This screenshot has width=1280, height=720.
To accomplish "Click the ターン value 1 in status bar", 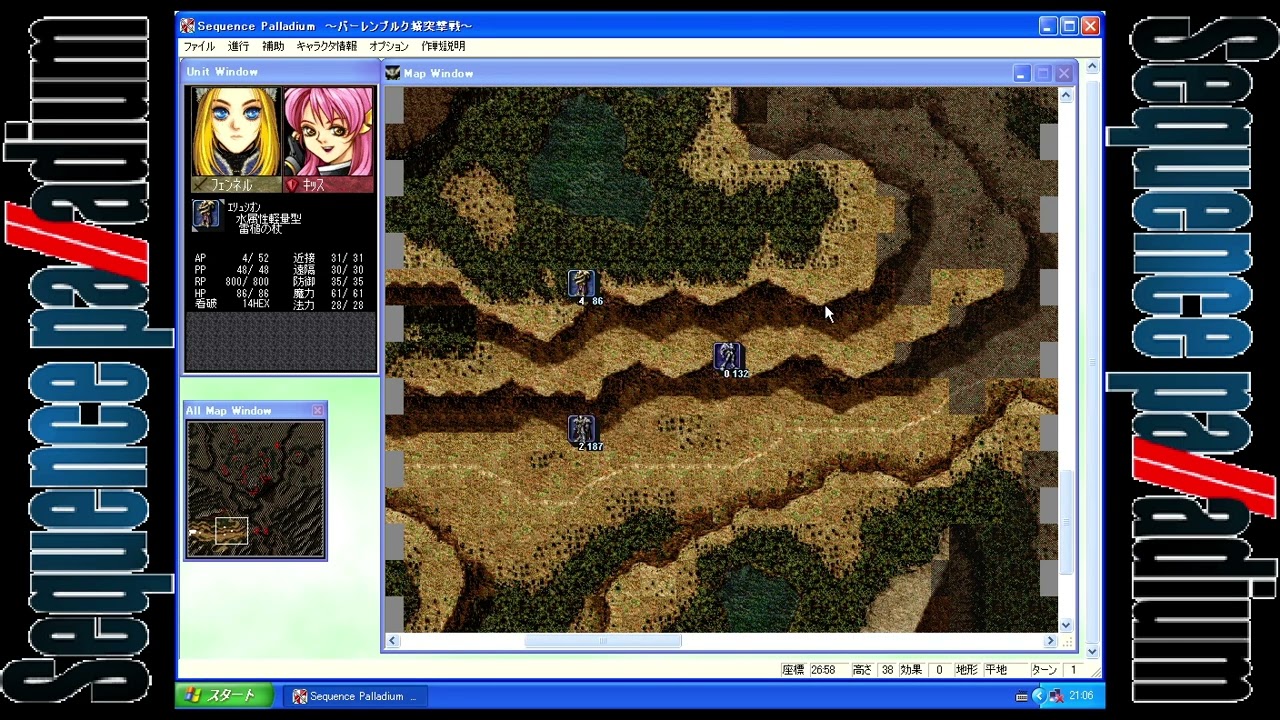I will click(1073, 670).
